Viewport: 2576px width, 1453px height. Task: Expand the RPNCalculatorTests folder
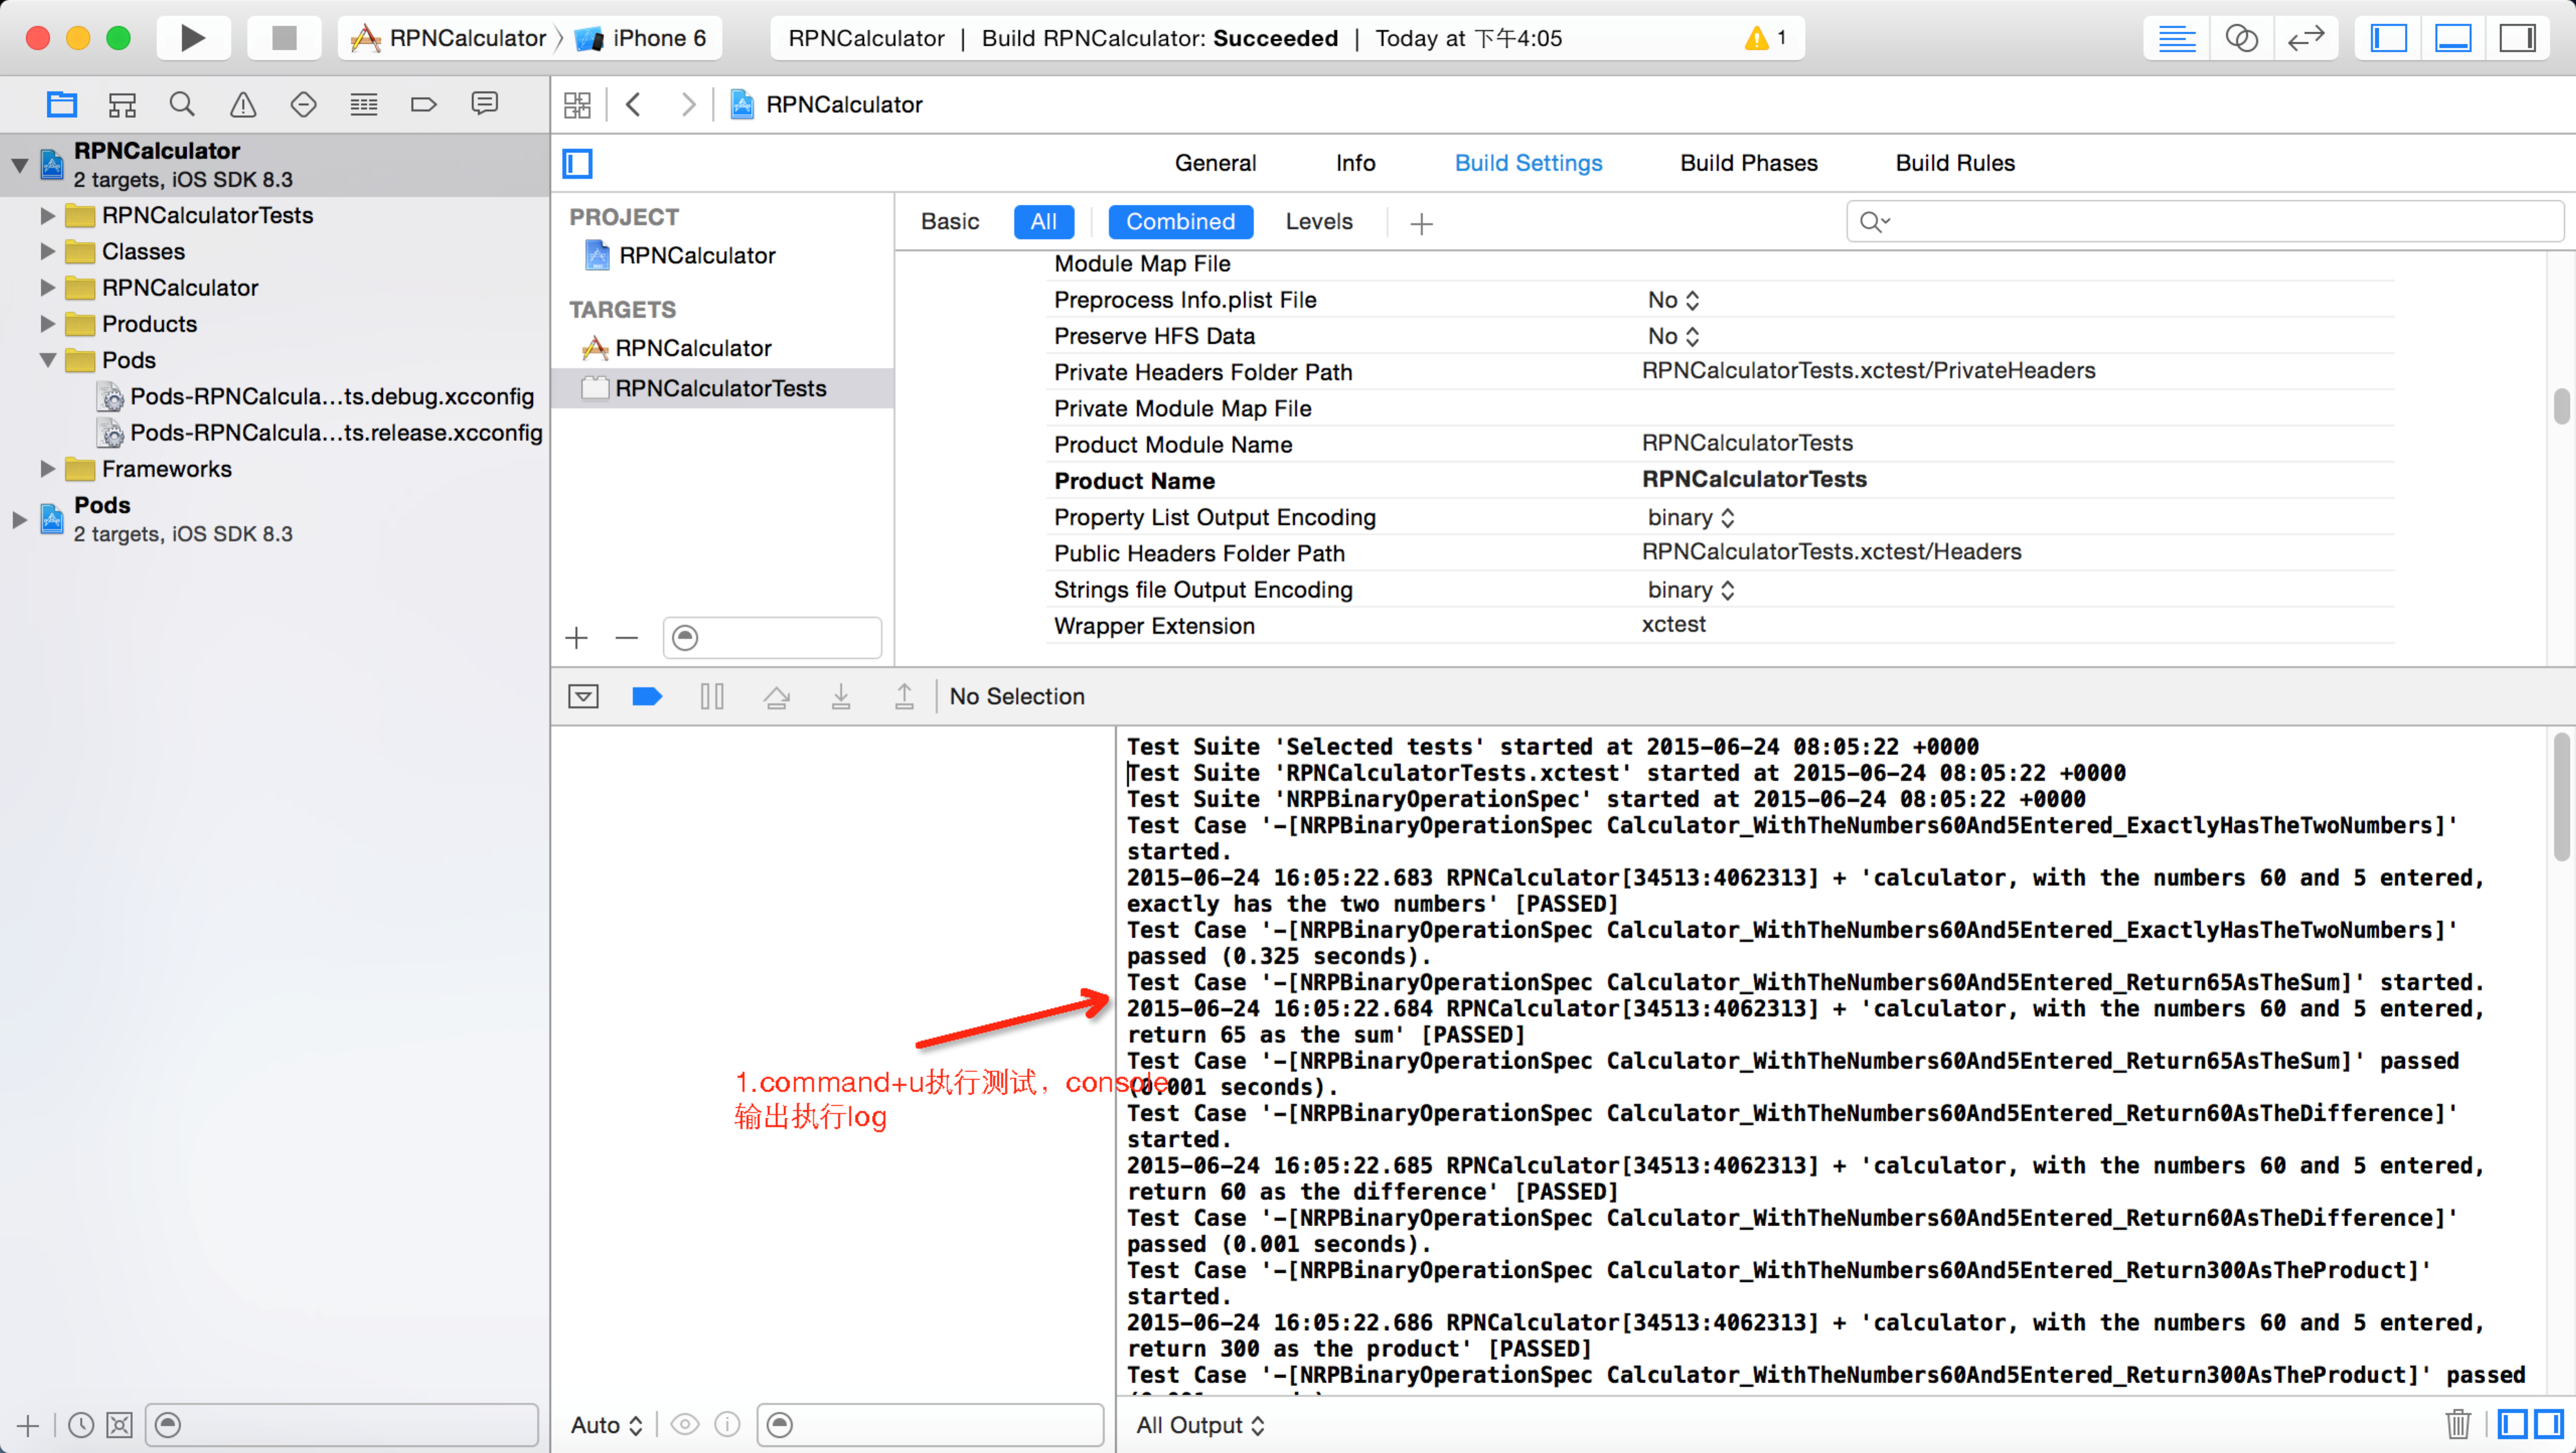[47, 215]
